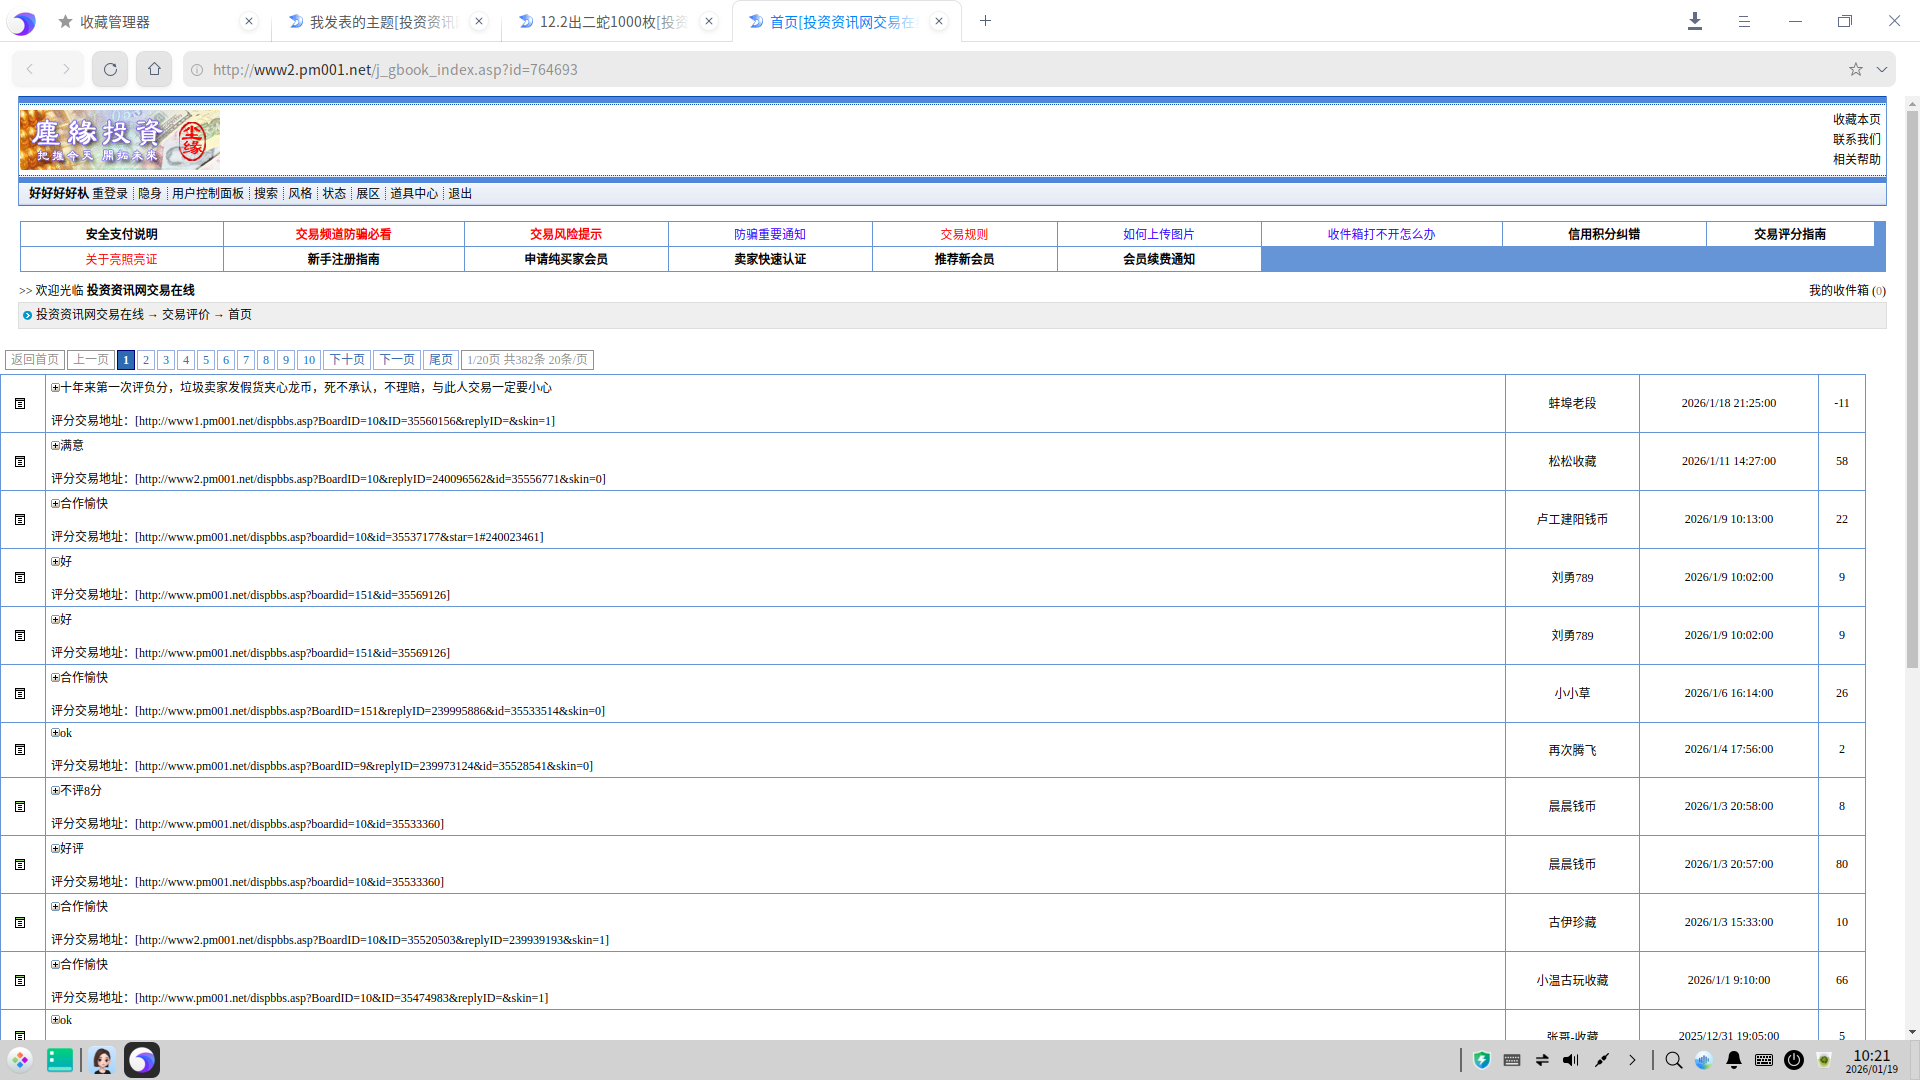
Task: Expand the 不评8分 review entry
Action: coord(56,791)
